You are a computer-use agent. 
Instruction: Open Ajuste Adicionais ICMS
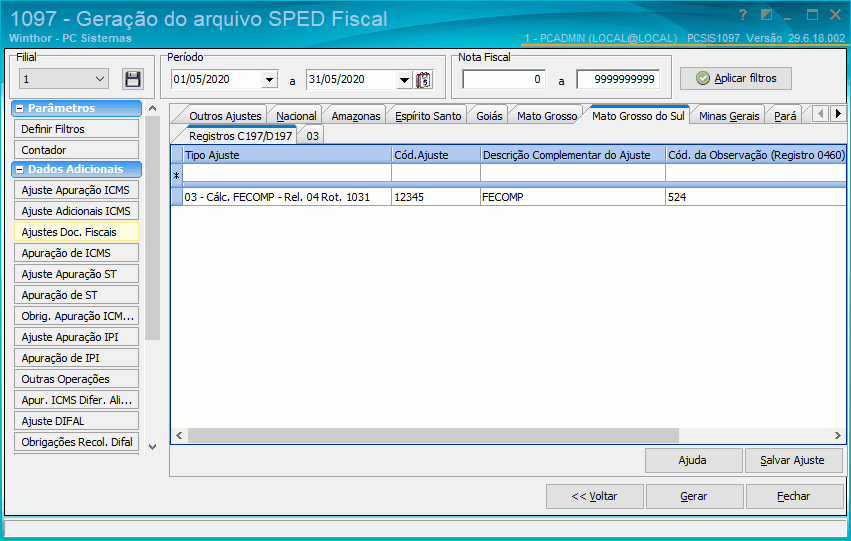pyautogui.click(x=77, y=211)
